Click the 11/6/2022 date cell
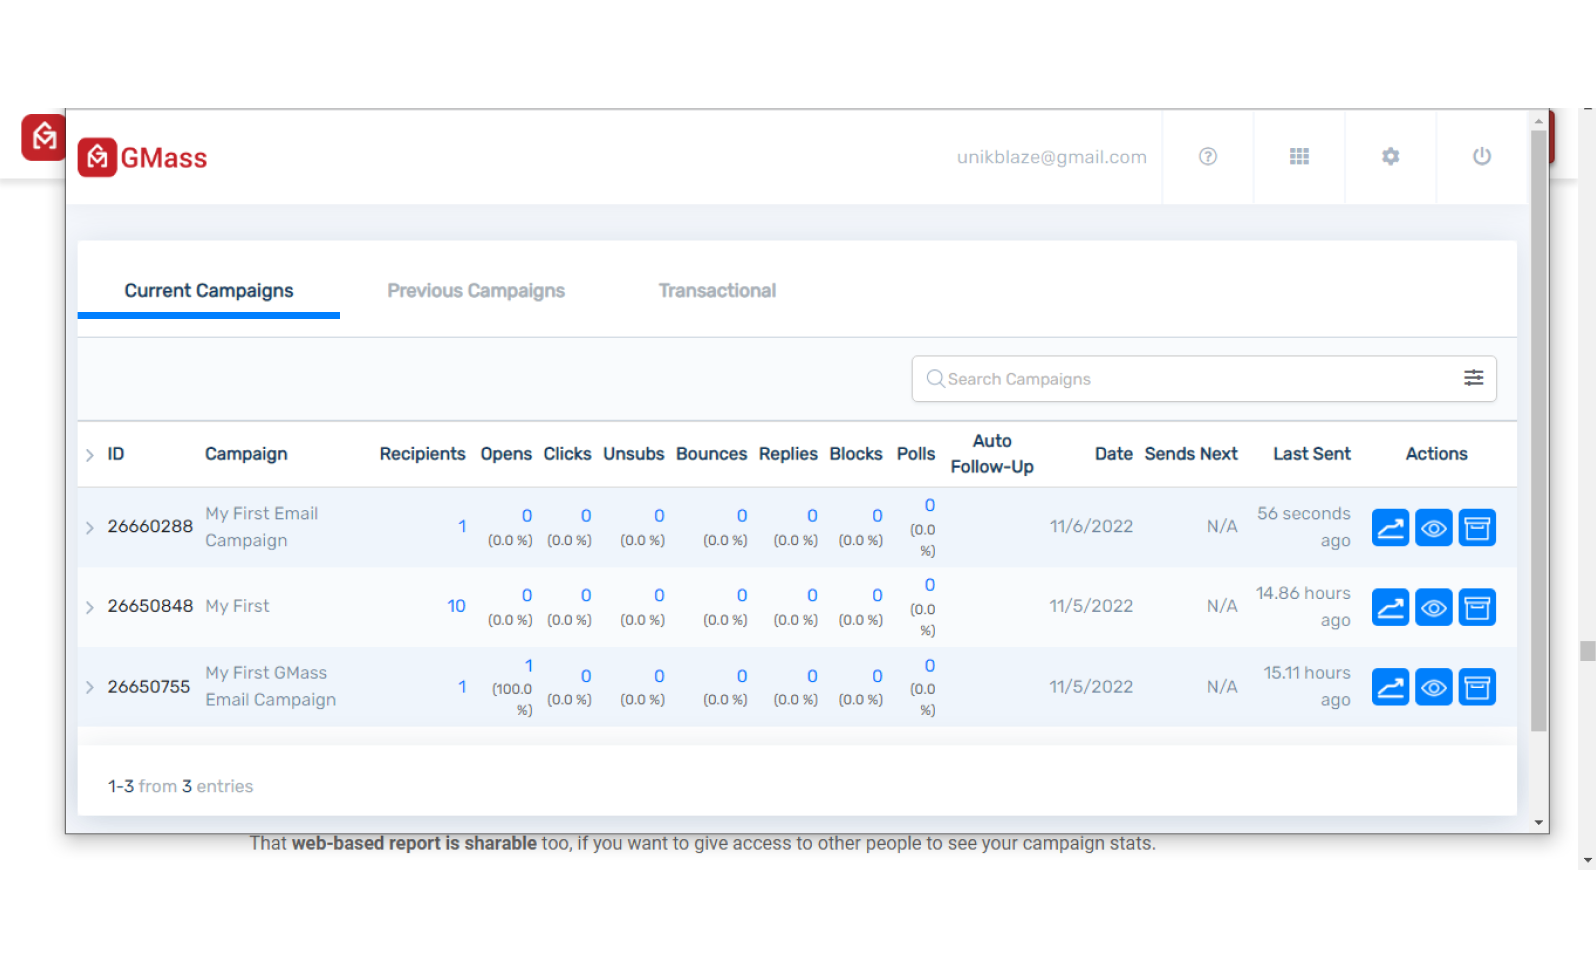 1091,526
